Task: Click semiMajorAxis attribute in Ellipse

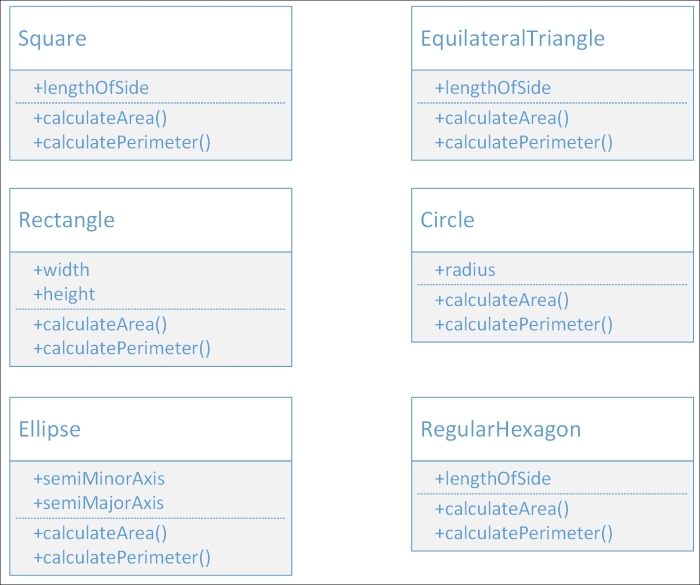Action: pos(98,503)
